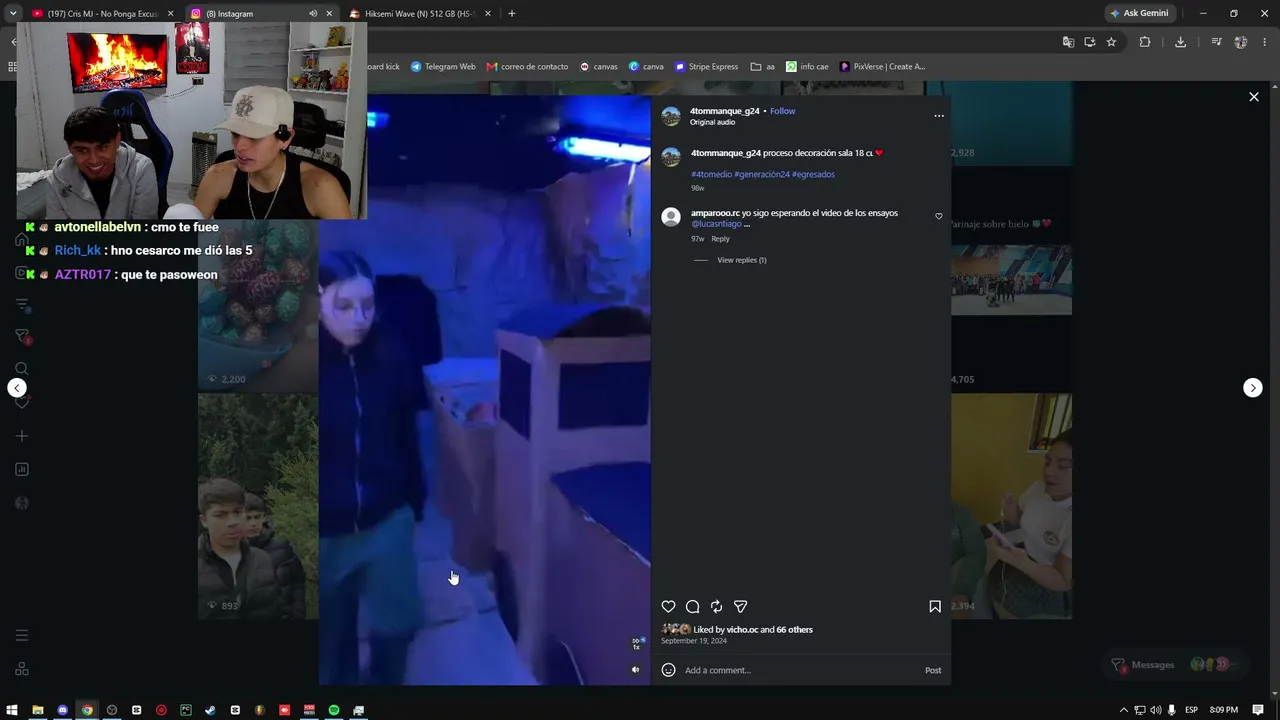Viewport: 1280px width, 720px height.
Task: View the 66 others who liked
Action: tap(795, 630)
